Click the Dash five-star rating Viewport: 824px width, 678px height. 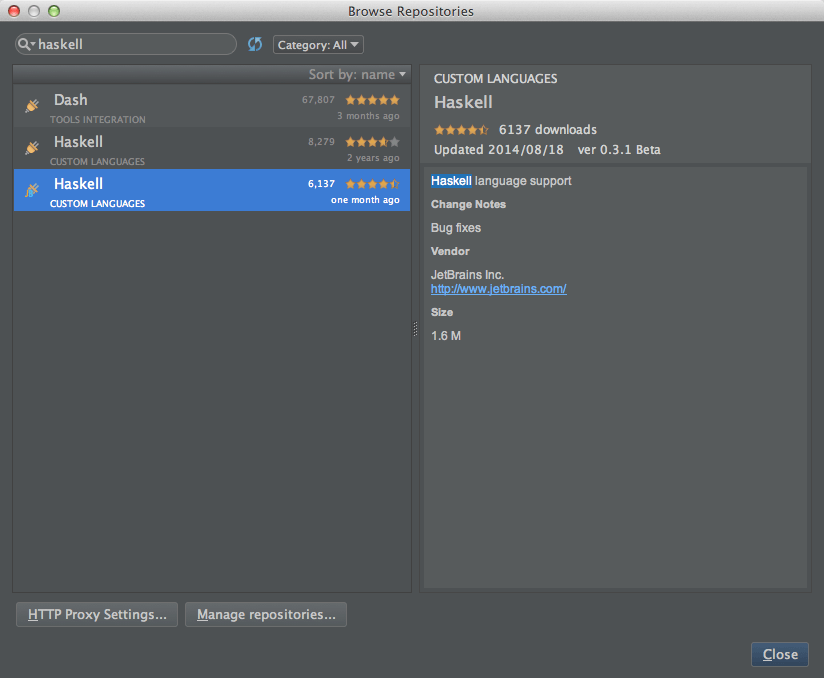point(372,100)
